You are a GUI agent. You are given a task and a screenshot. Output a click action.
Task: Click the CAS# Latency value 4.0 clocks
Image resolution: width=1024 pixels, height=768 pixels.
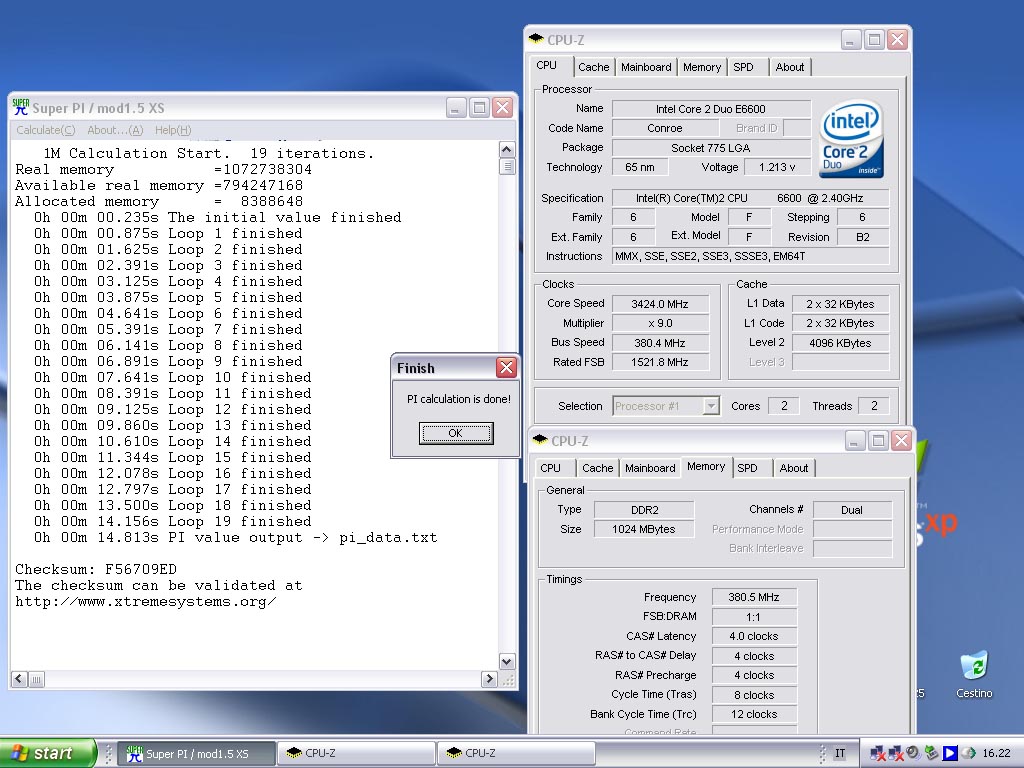(x=754, y=636)
